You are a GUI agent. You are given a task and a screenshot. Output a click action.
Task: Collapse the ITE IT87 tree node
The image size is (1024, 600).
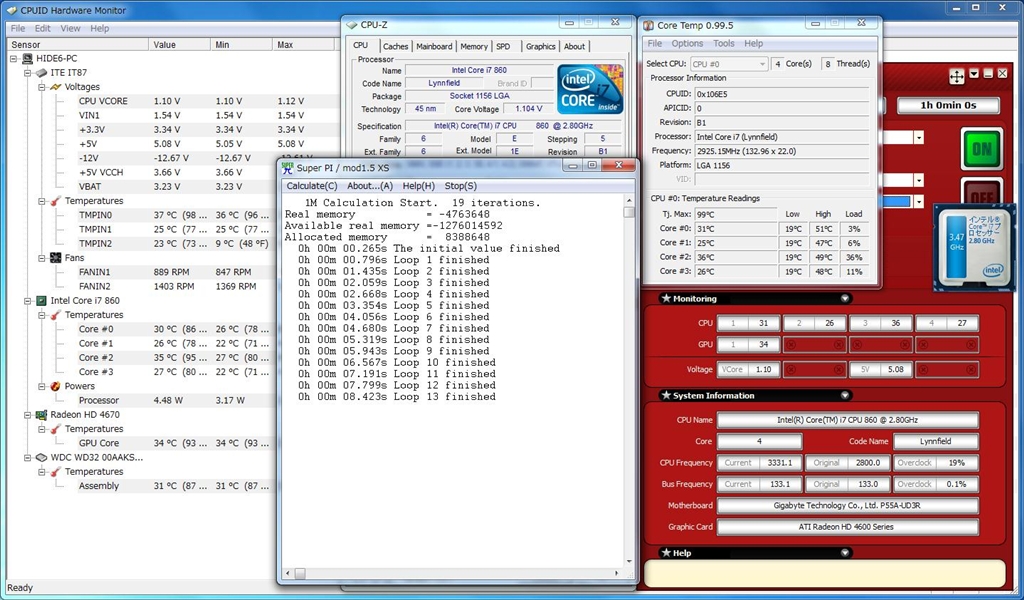pos(27,73)
